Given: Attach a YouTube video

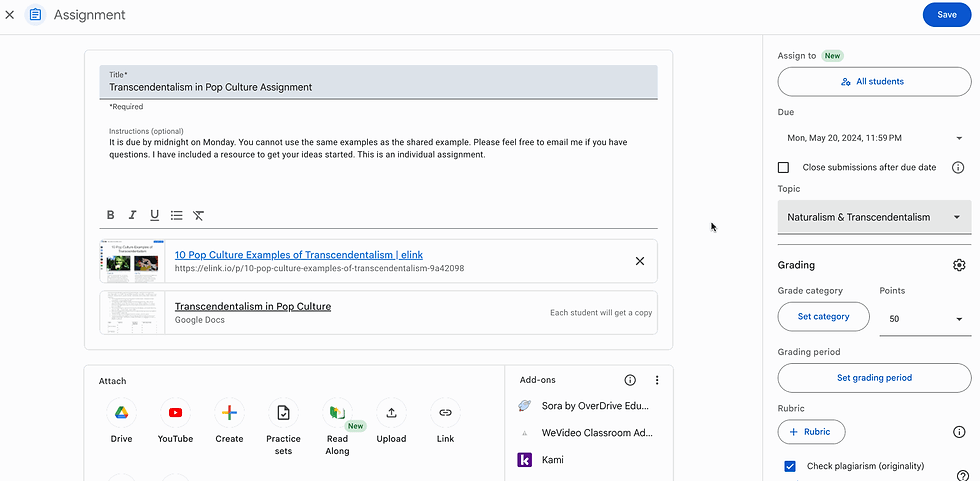Looking at the screenshot, I should 175,412.
